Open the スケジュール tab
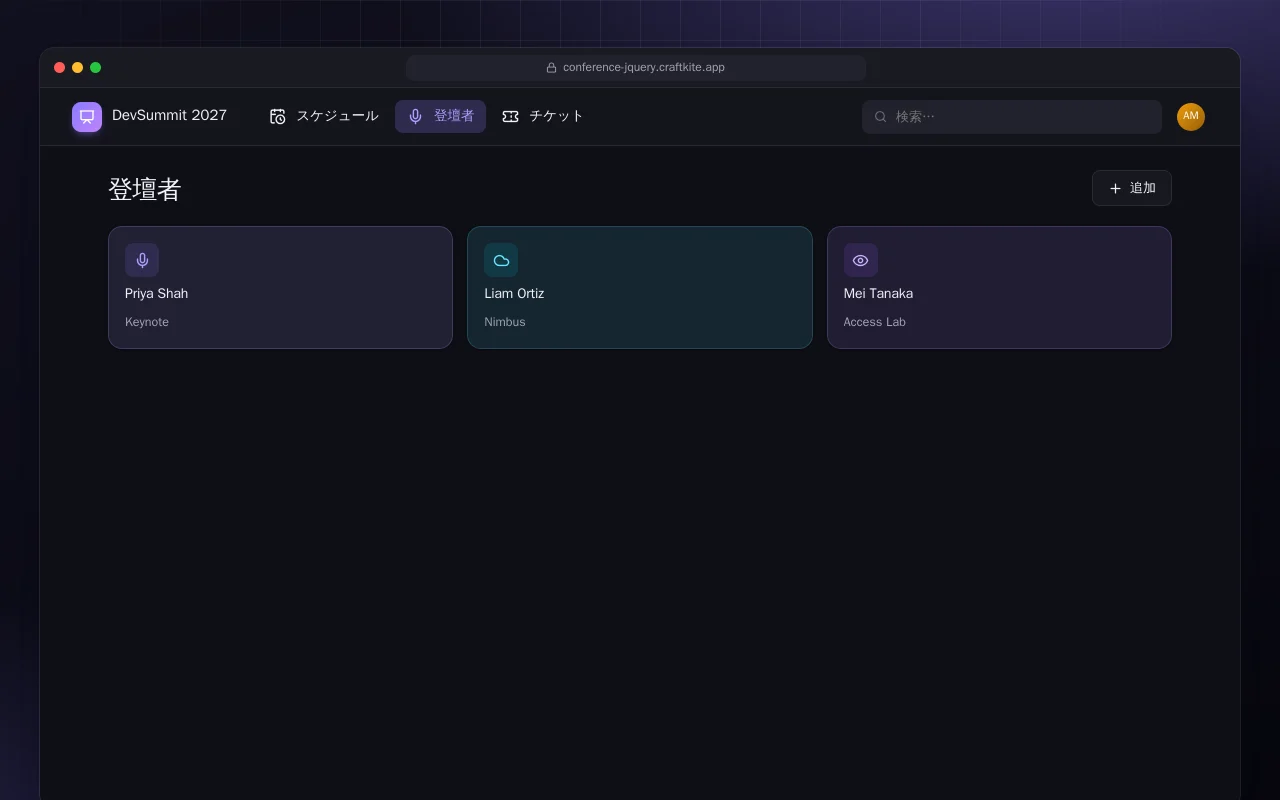This screenshot has height=800, width=1280. [x=324, y=116]
